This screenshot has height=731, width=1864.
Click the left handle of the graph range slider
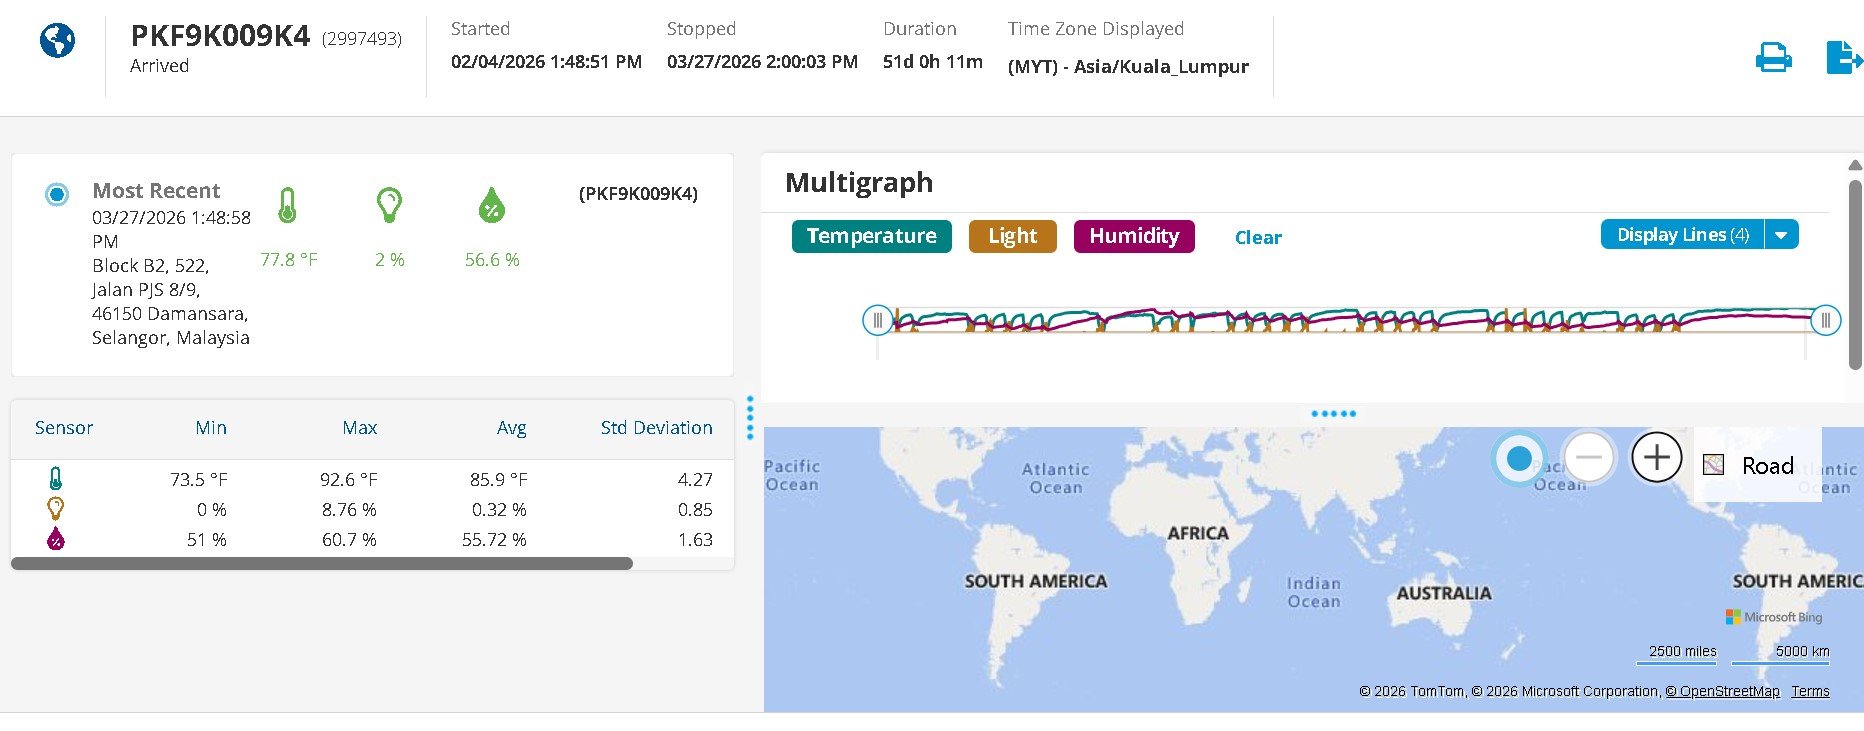pyautogui.click(x=877, y=320)
